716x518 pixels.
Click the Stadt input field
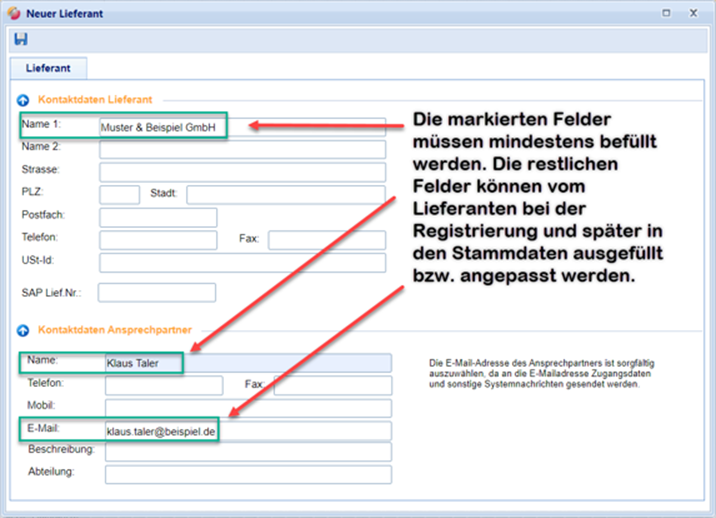[285, 194]
